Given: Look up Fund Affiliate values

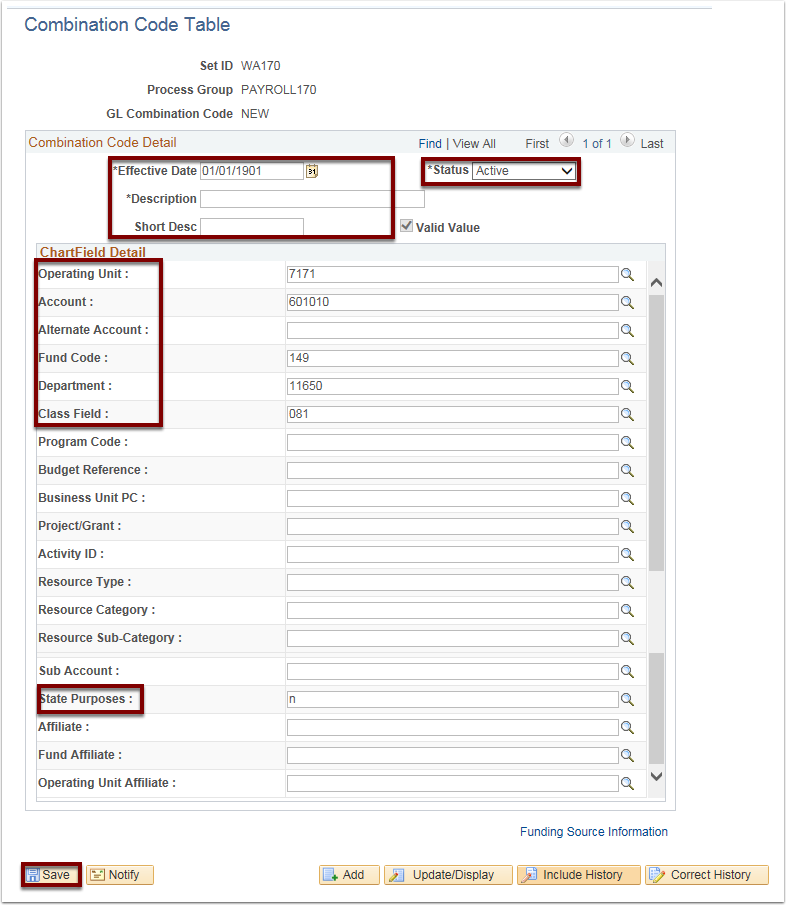Looking at the screenshot, I should 627,756.
